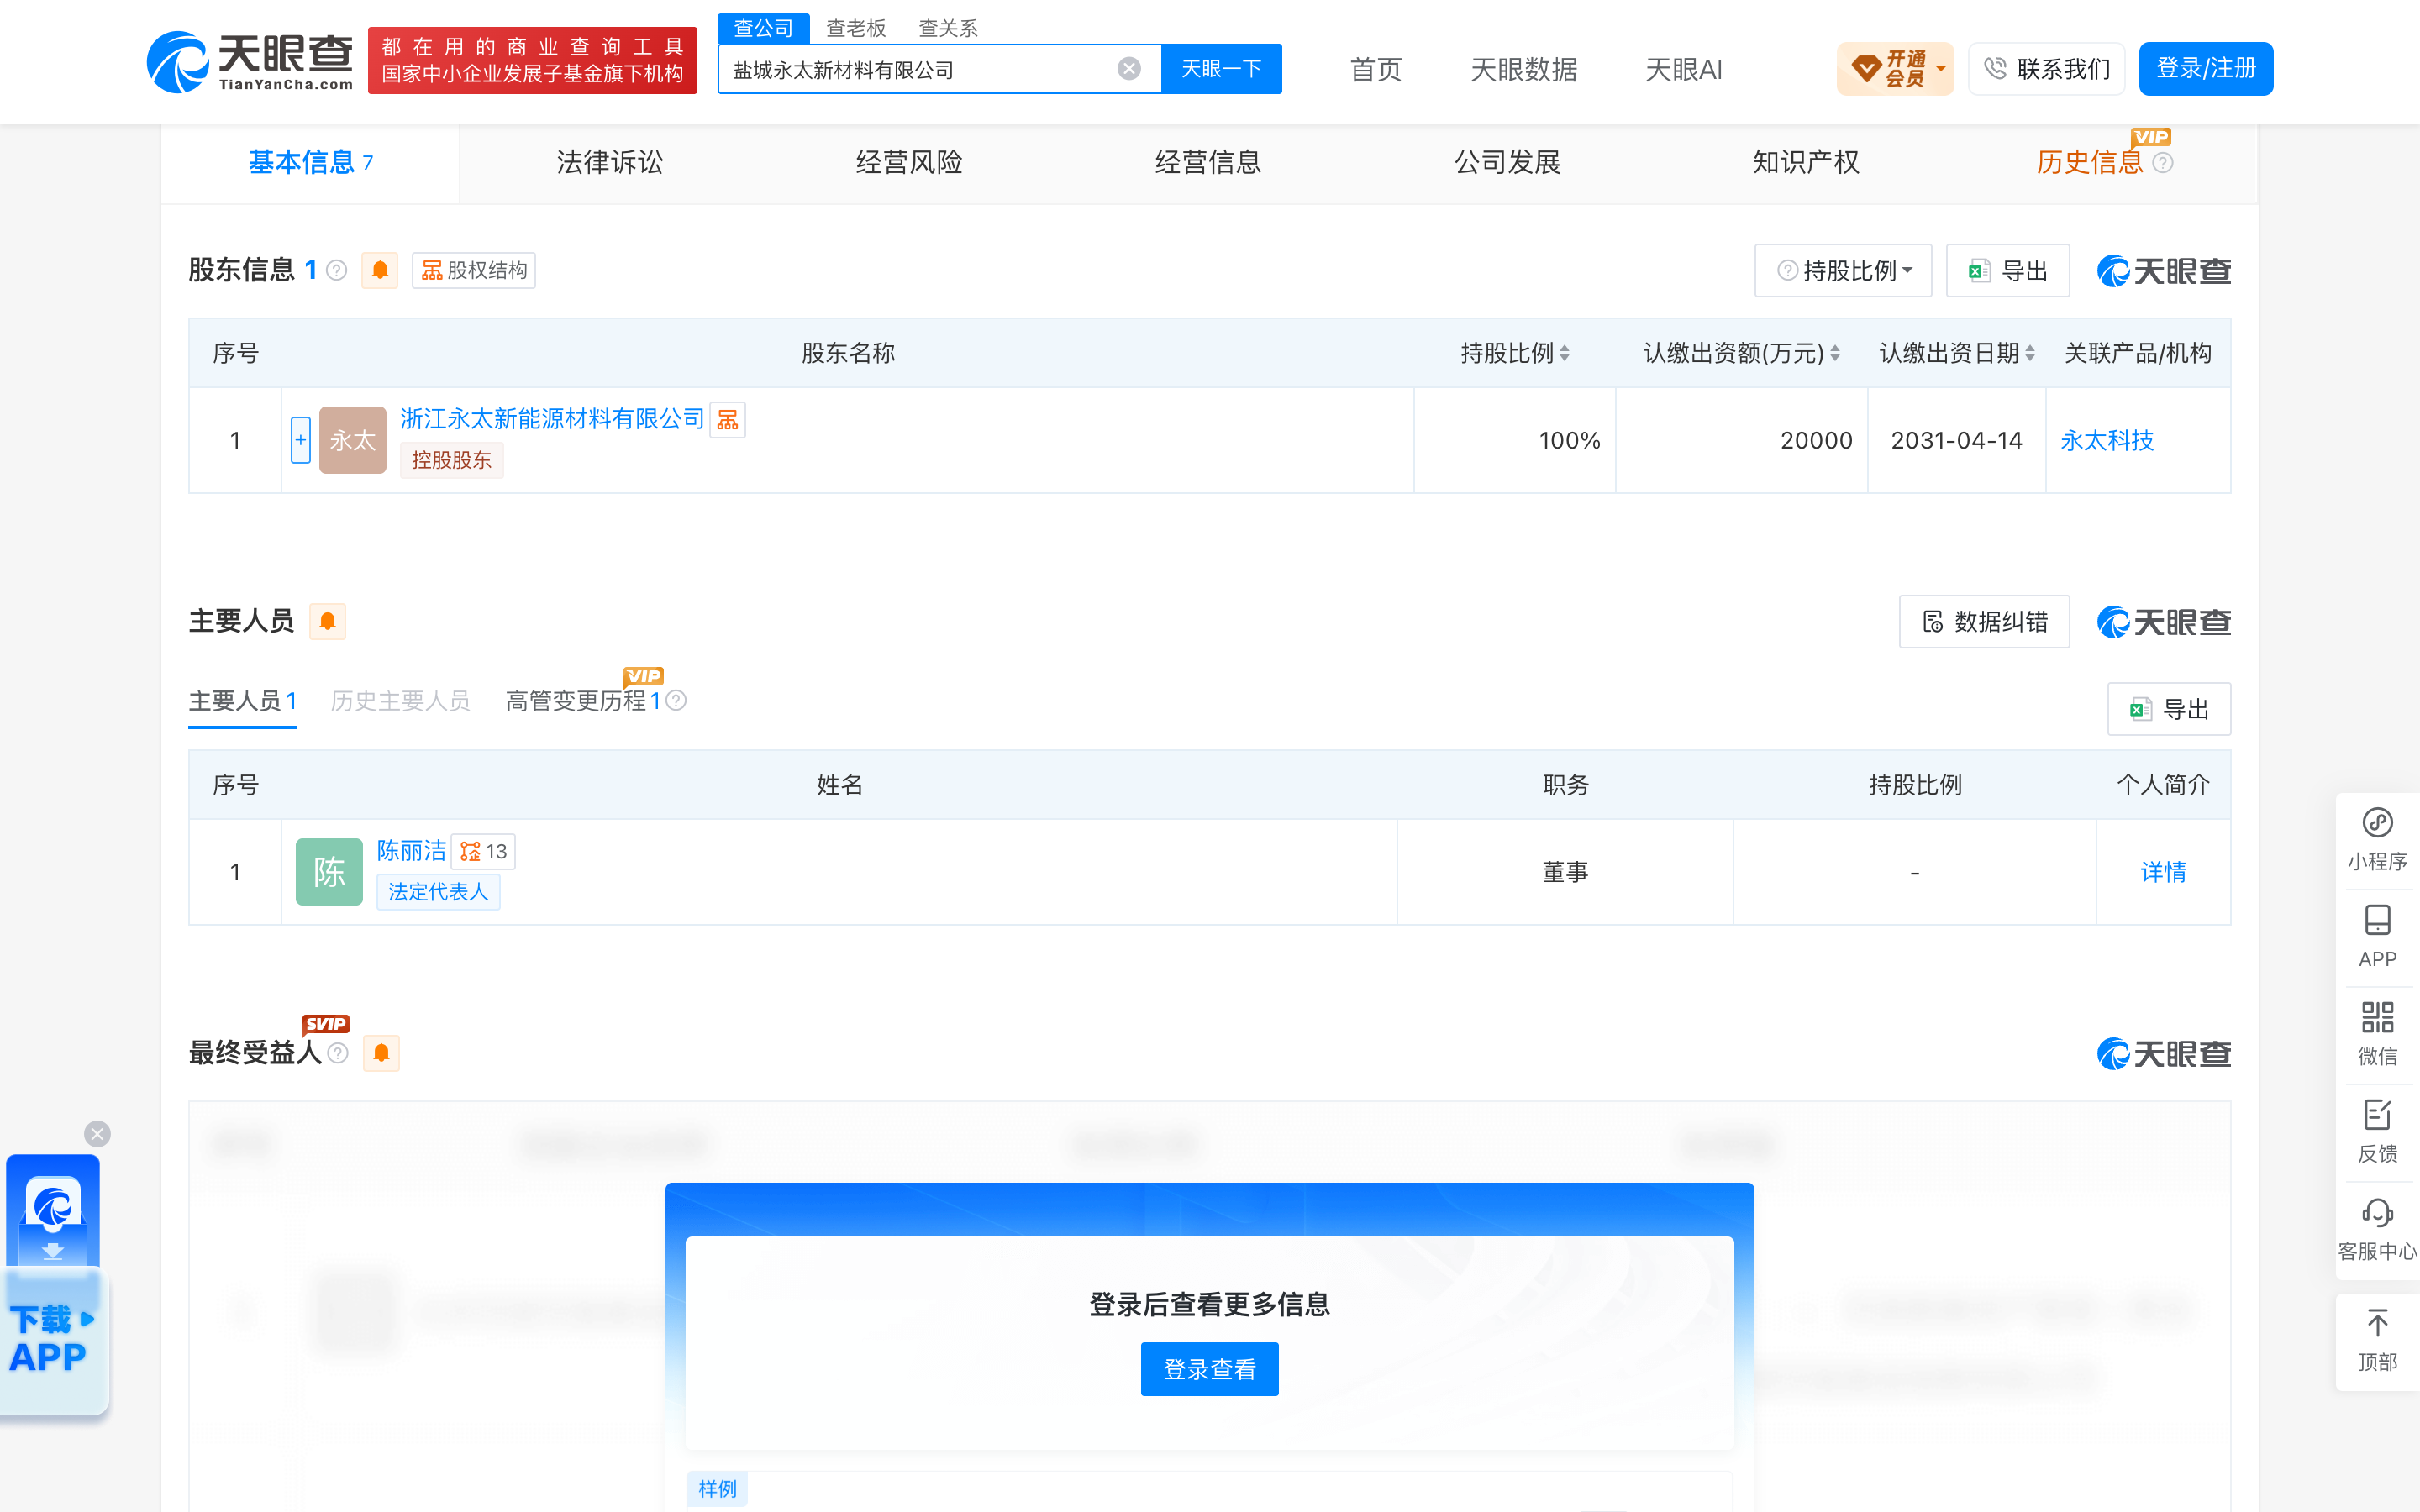Switch to 基本信息 tab
2420x1512 pixels.
pos(310,163)
